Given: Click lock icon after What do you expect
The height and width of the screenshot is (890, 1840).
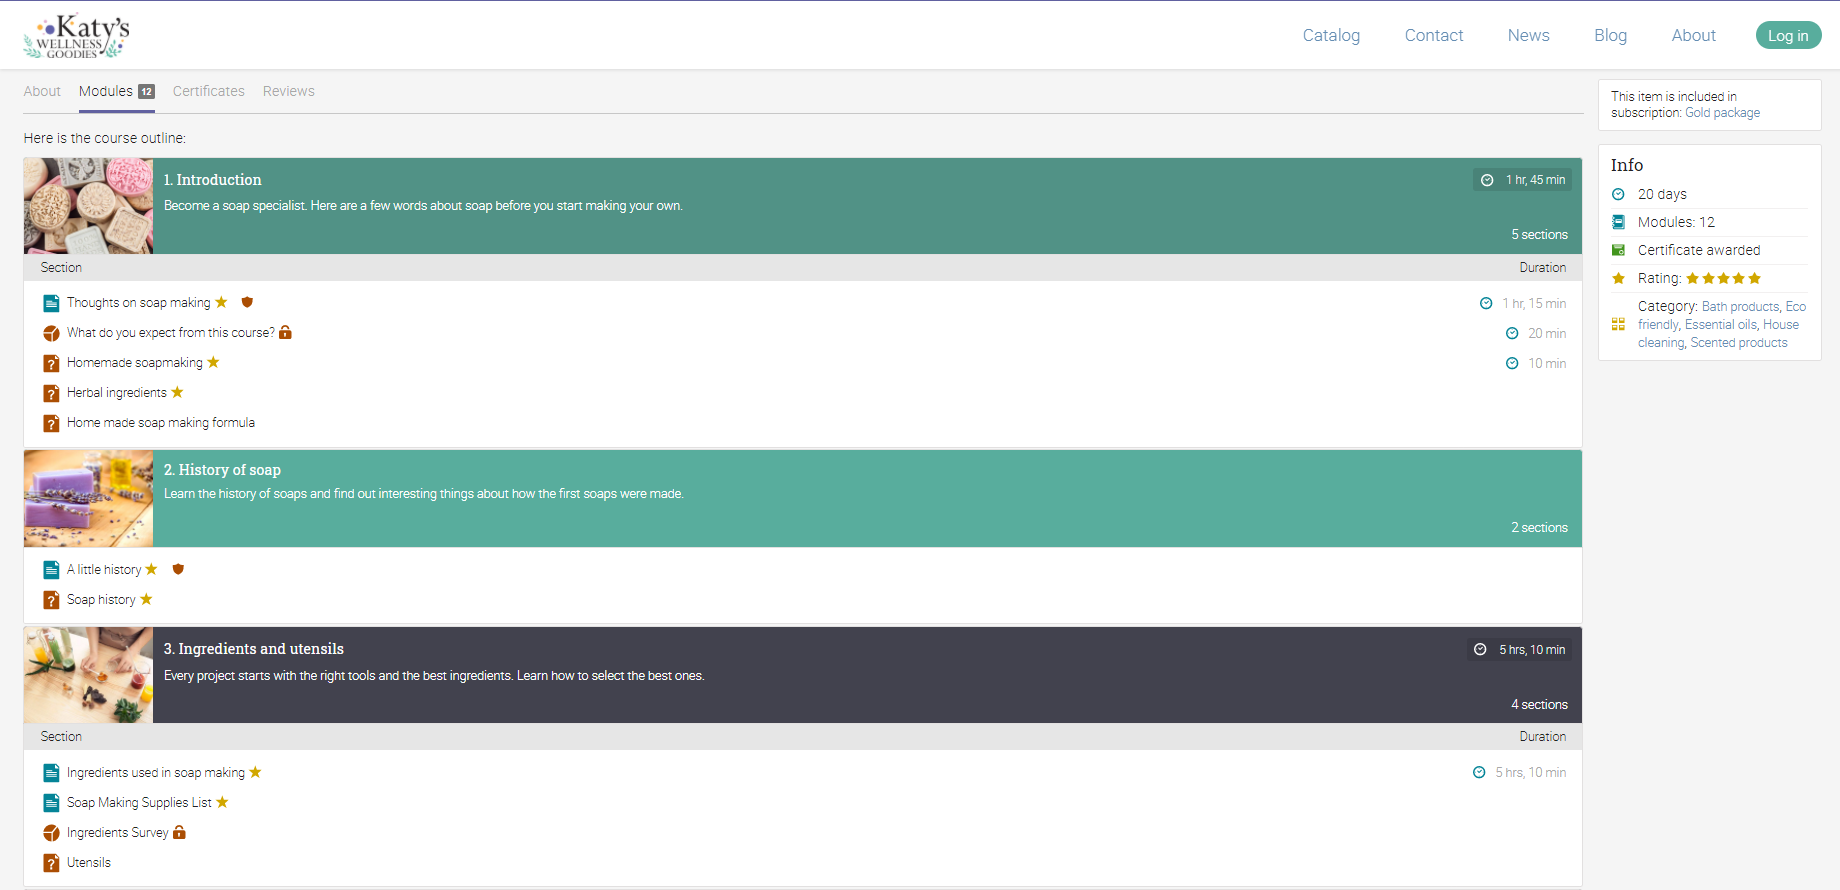Looking at the screenshot, I should pyautogui.click(x=285, y=332).
